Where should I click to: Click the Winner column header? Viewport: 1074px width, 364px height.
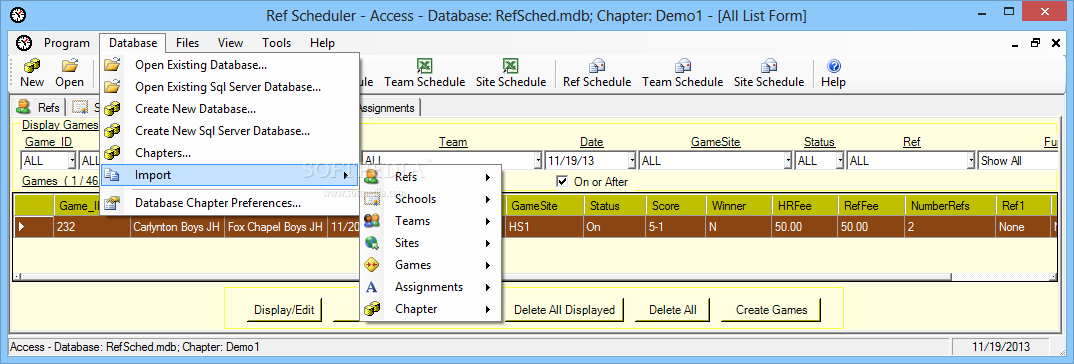[738, 206]
